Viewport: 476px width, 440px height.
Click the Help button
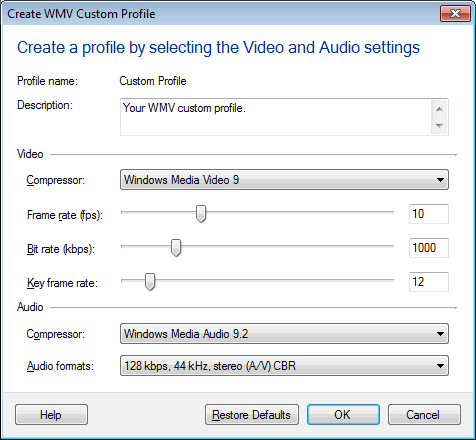pos(51,415)
